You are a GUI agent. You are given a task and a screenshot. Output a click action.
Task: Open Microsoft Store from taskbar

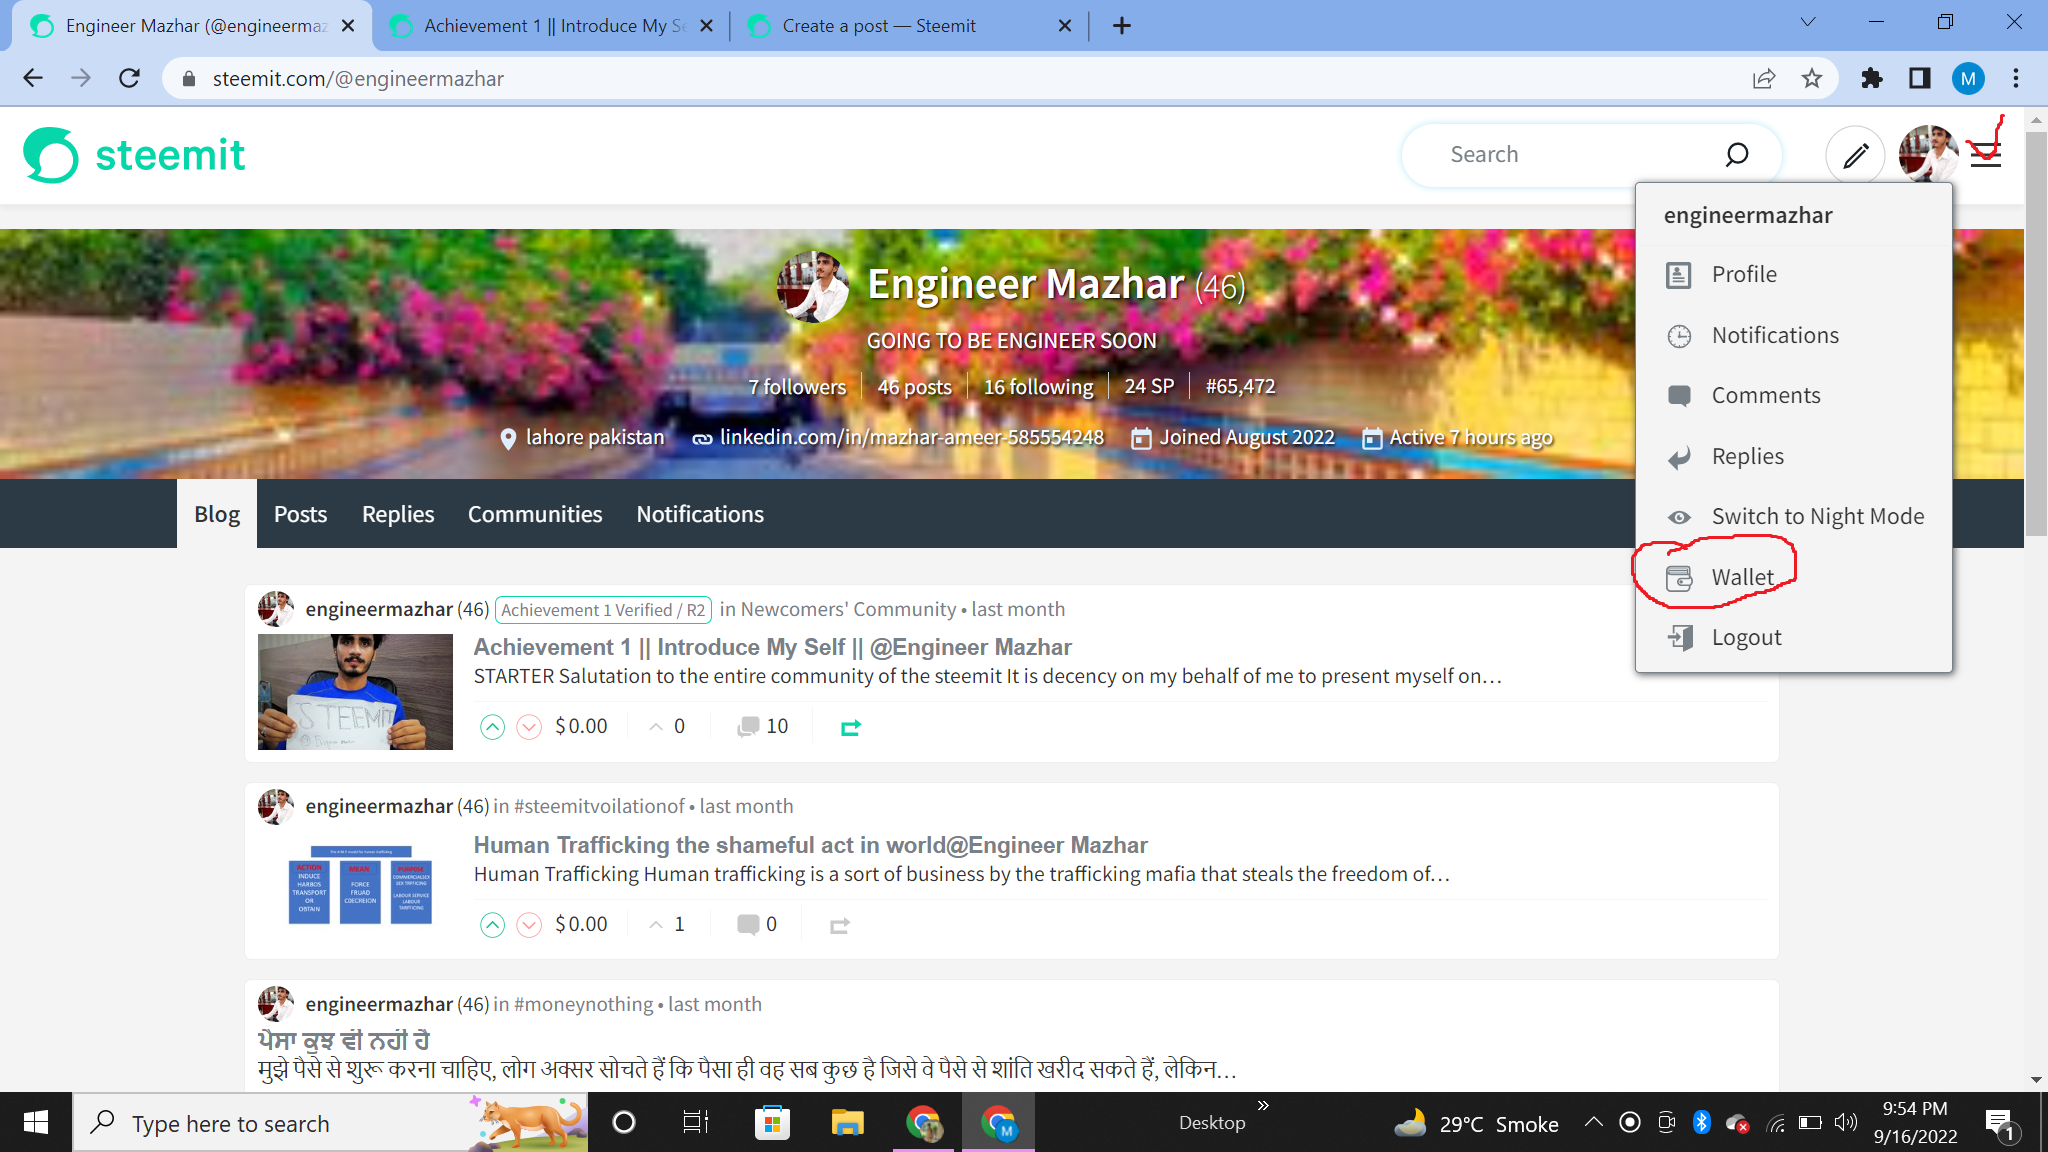tap(772, 1123)
